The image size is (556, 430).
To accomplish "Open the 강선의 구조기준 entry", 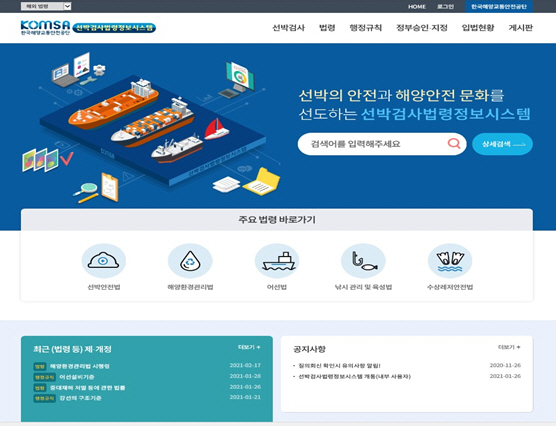I will click(80, 398).
